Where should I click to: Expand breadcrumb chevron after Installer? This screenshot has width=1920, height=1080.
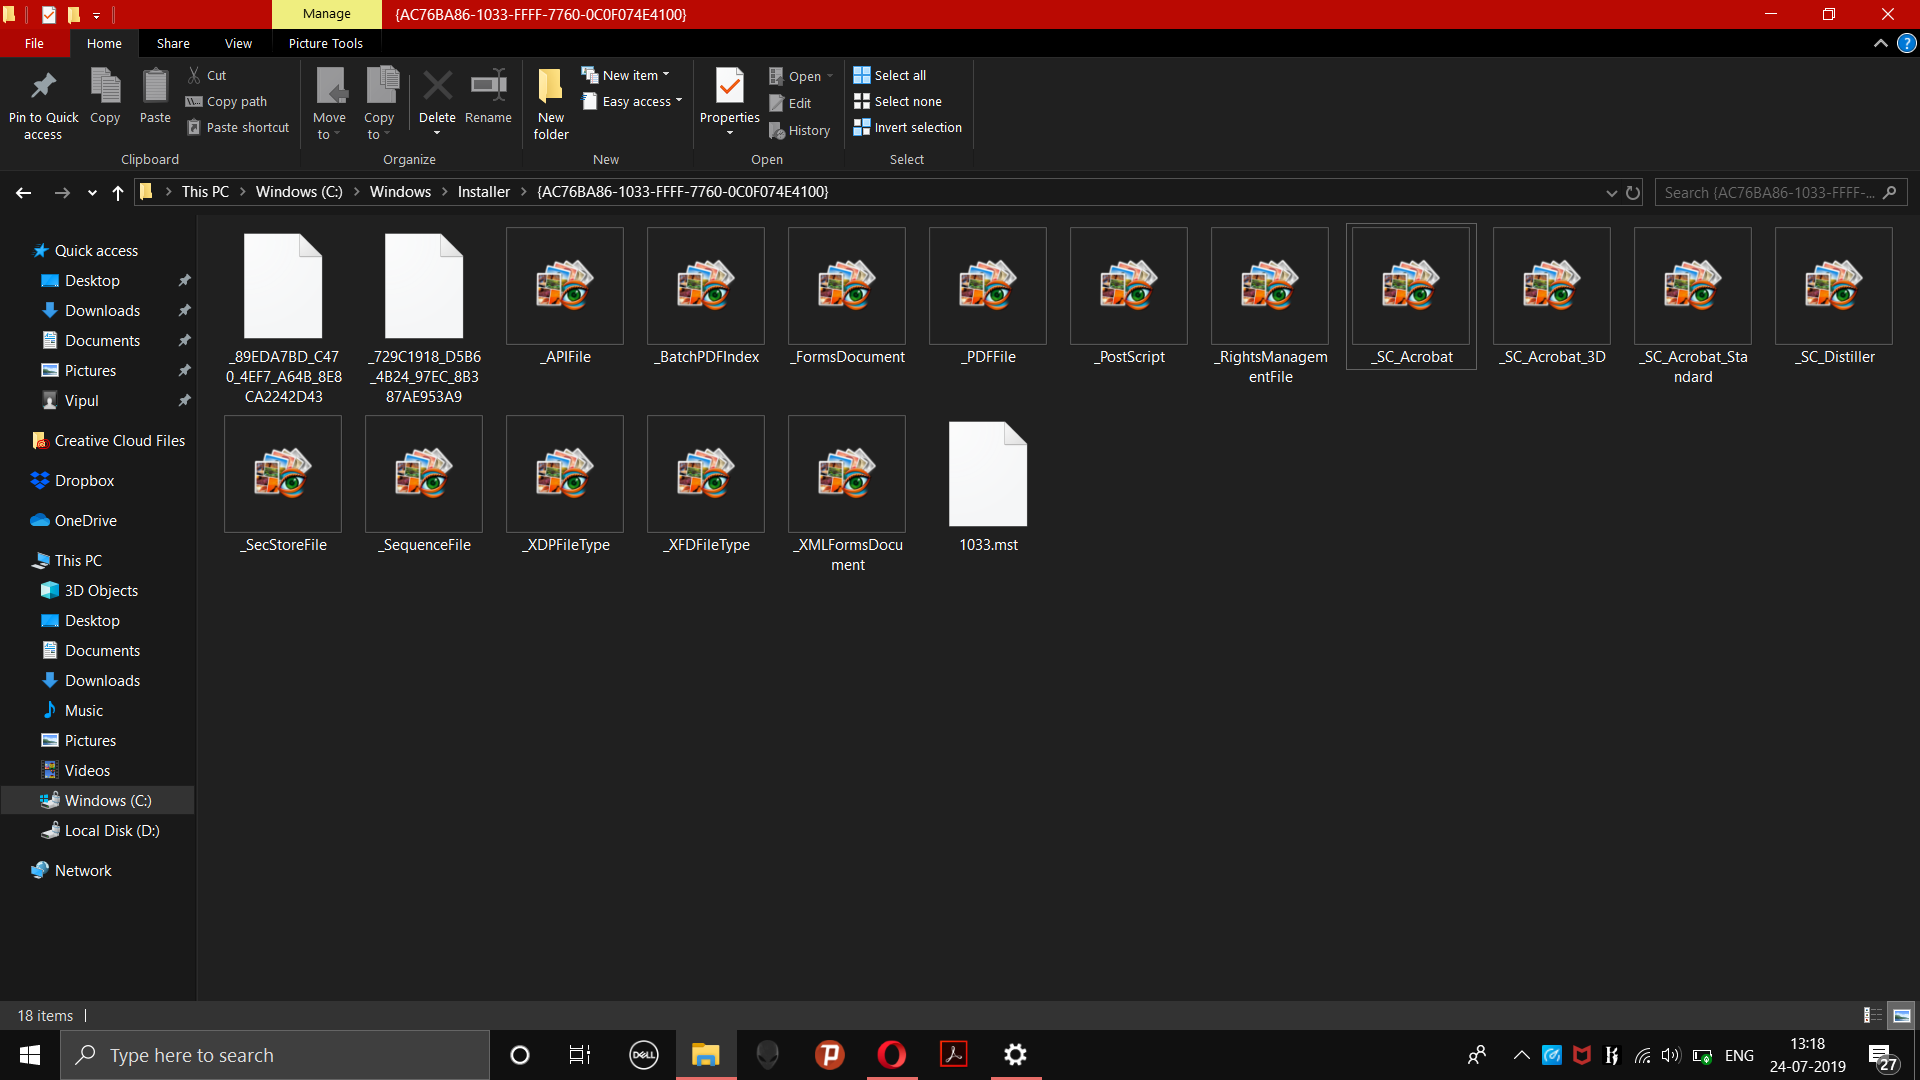(x=523, y=192)
